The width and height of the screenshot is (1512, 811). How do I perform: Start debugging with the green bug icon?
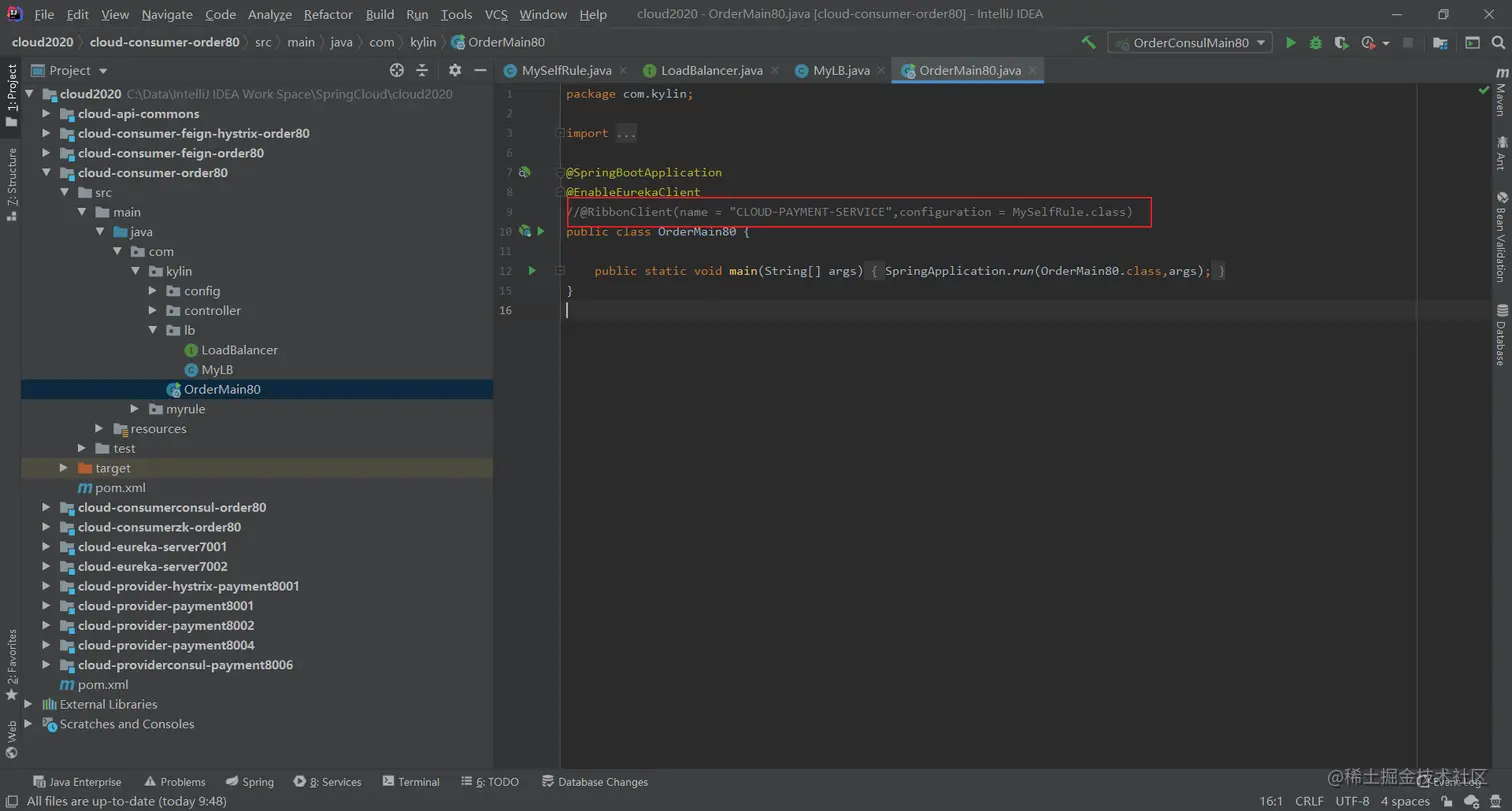tap(1316, 43)
